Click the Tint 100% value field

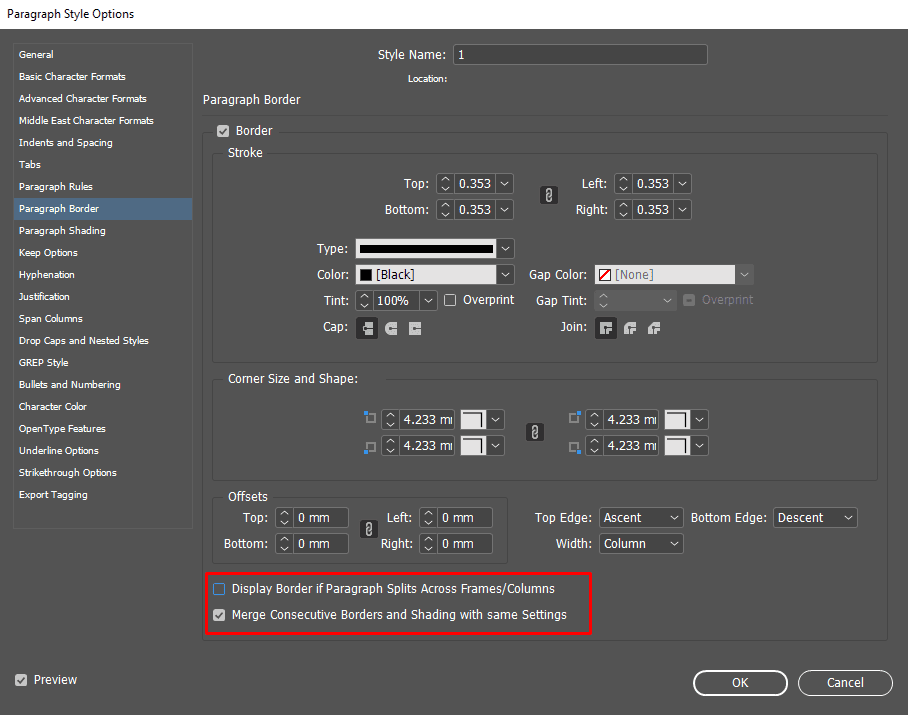[x=397, y=300]
